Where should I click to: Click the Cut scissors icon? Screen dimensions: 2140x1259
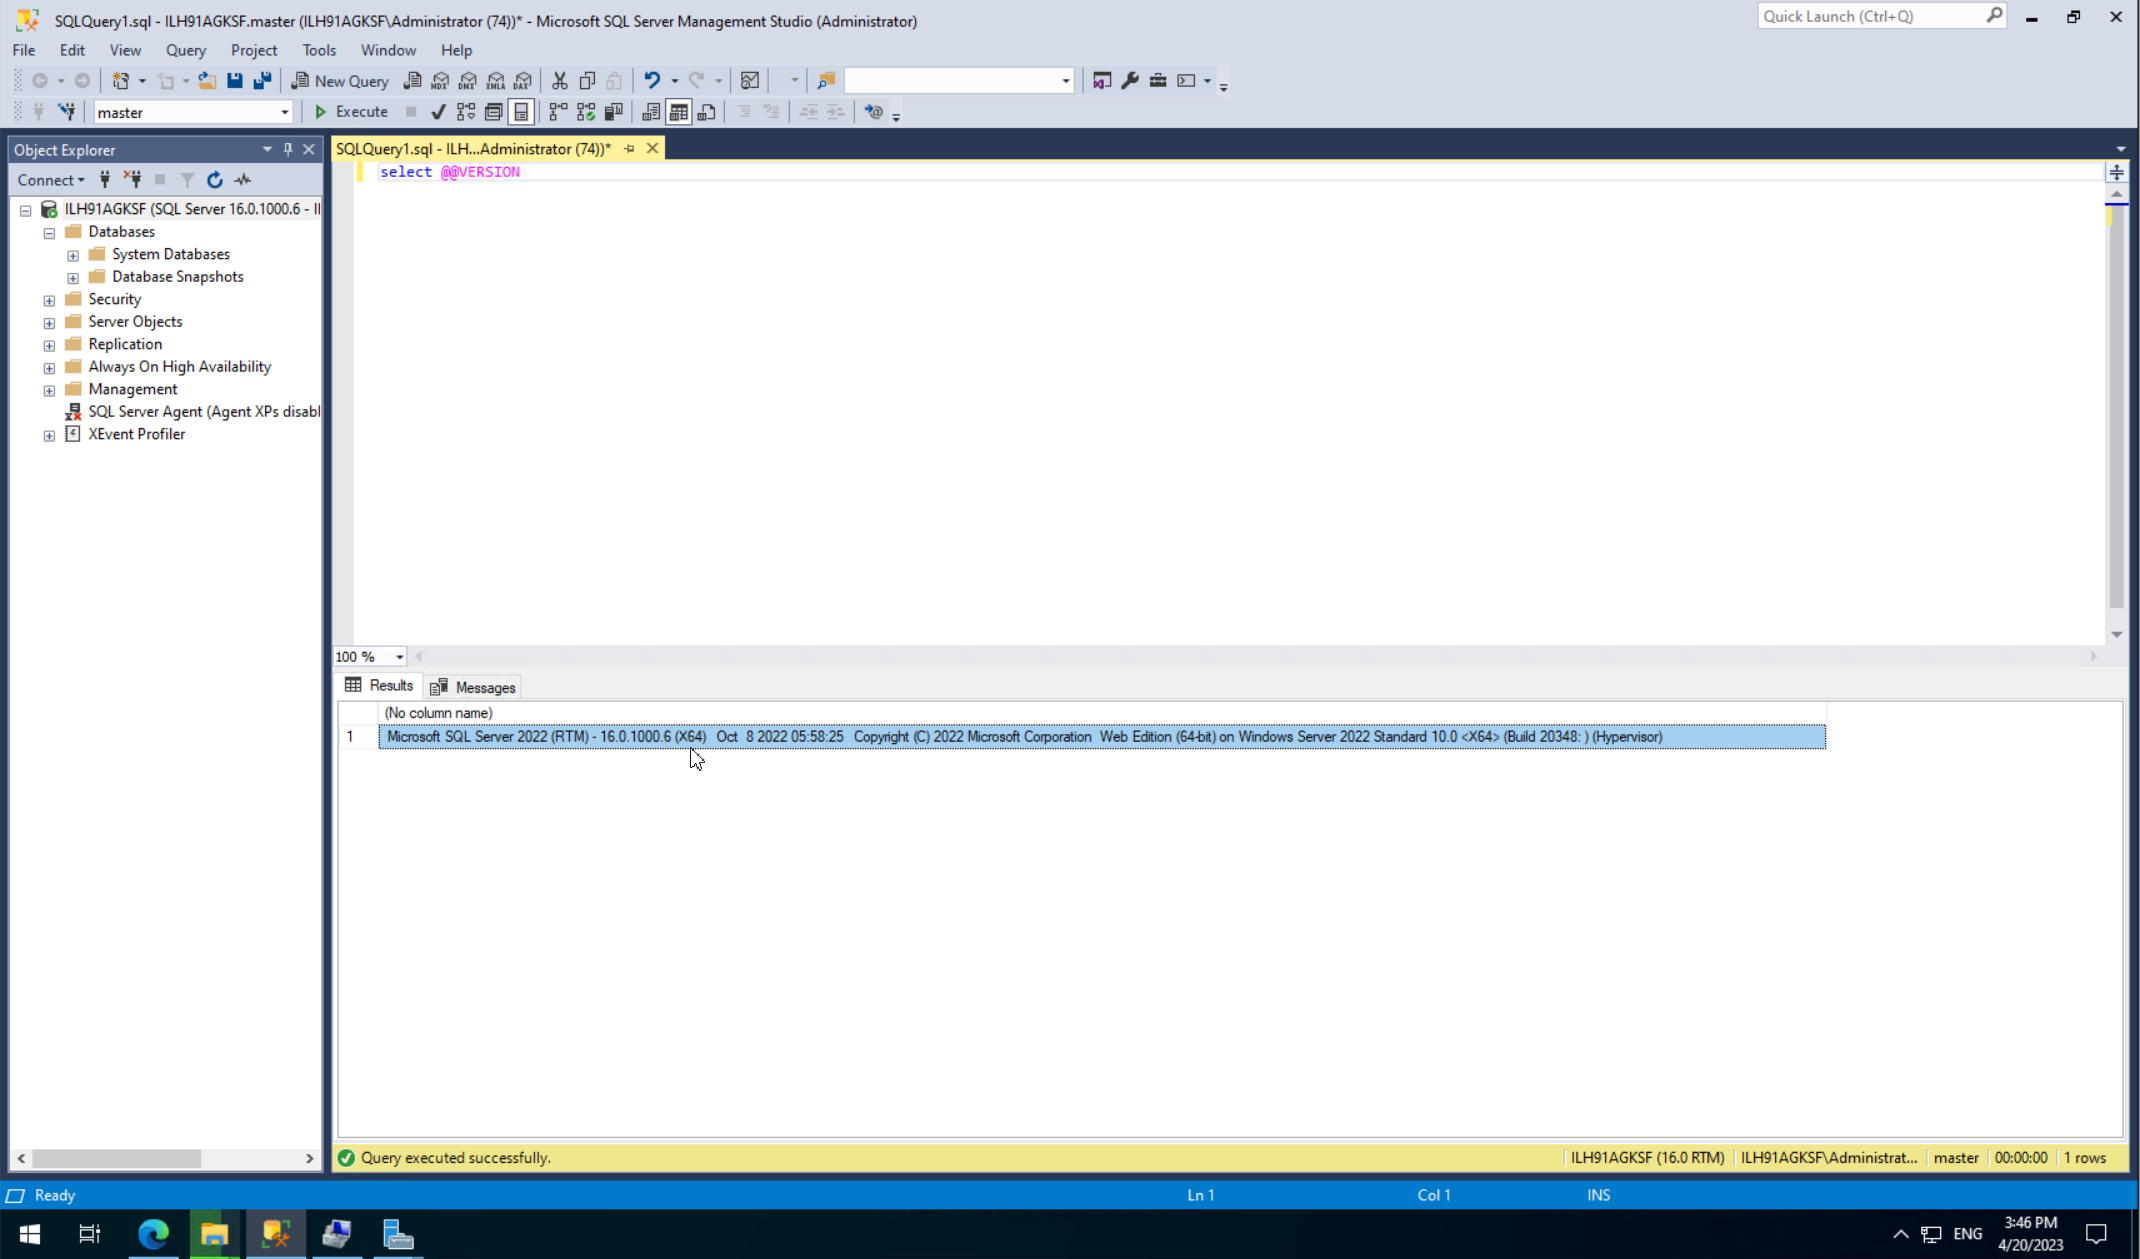(x=559, y=81)
